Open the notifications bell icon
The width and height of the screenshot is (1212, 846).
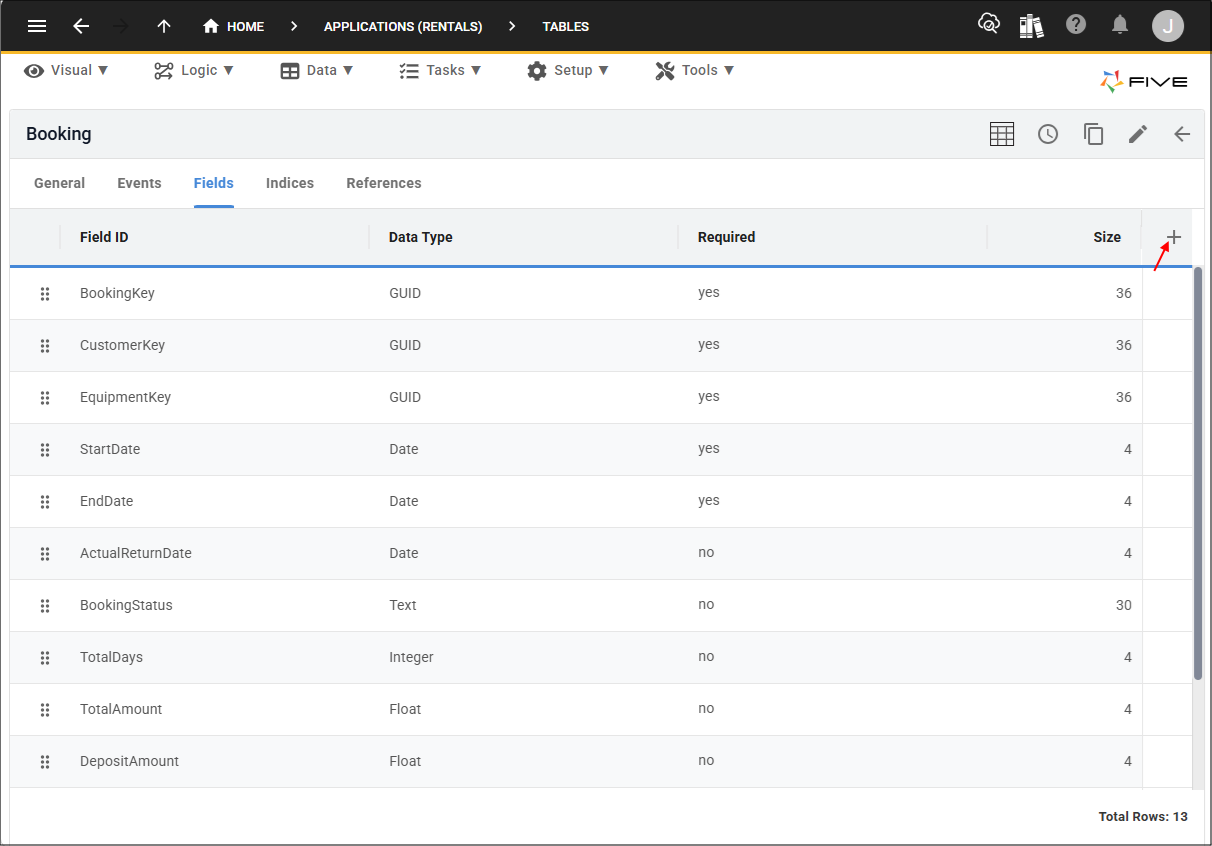[1120, 25]
